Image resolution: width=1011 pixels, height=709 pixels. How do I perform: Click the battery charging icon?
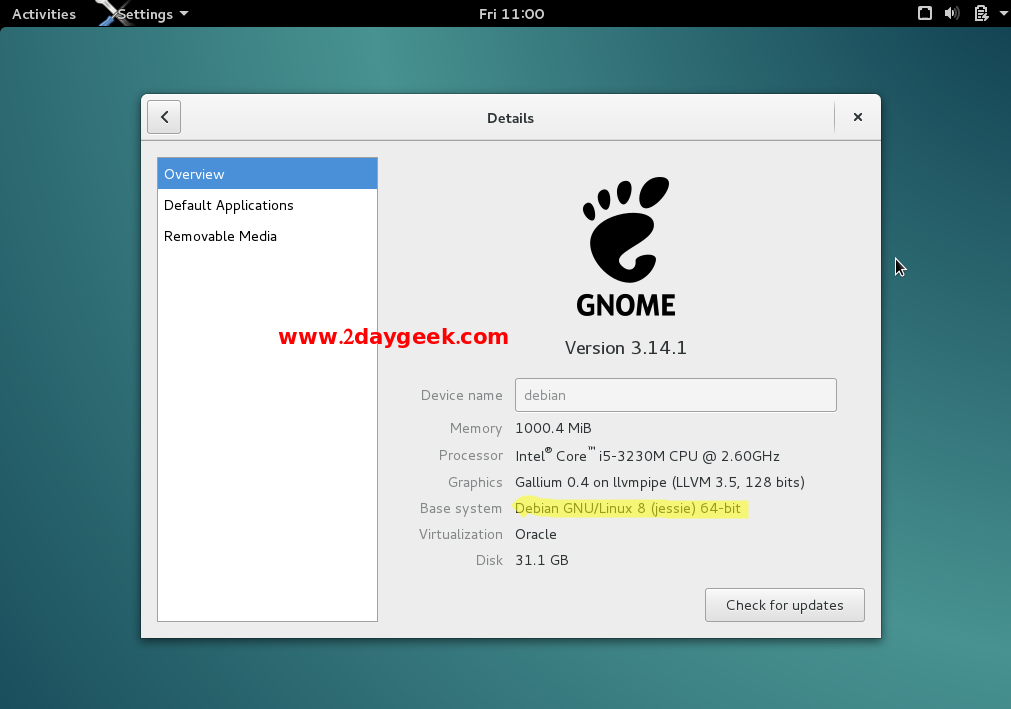[x=981, y=14]
